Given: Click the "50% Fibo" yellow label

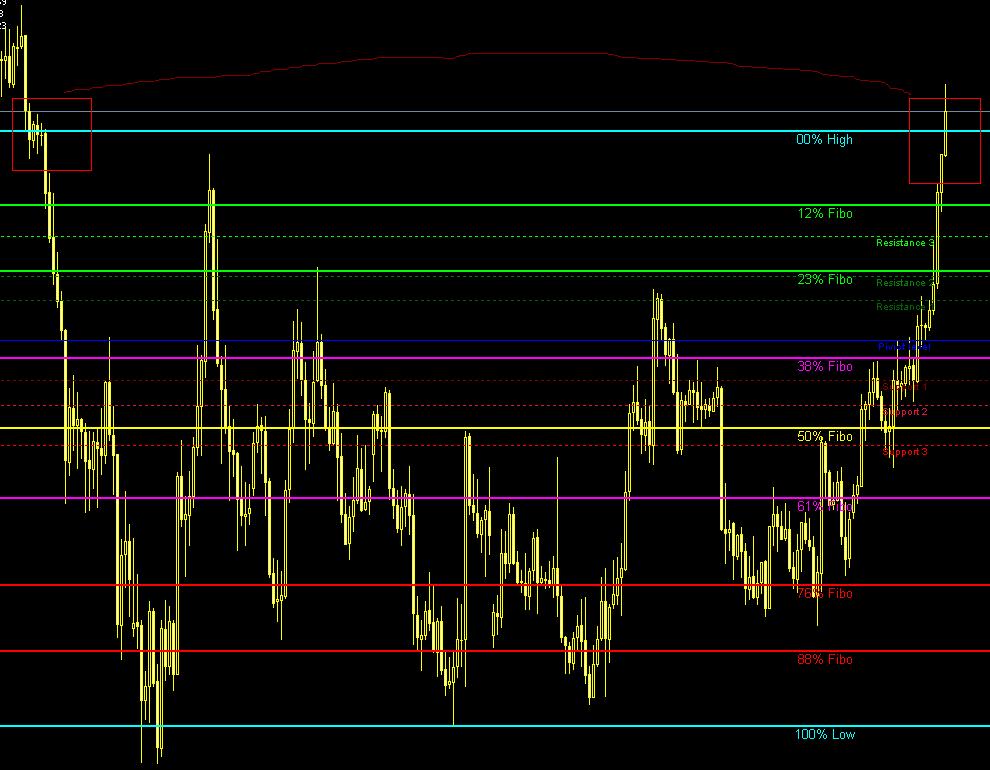Looking at the screenshot, I should (x=824, y=437).
